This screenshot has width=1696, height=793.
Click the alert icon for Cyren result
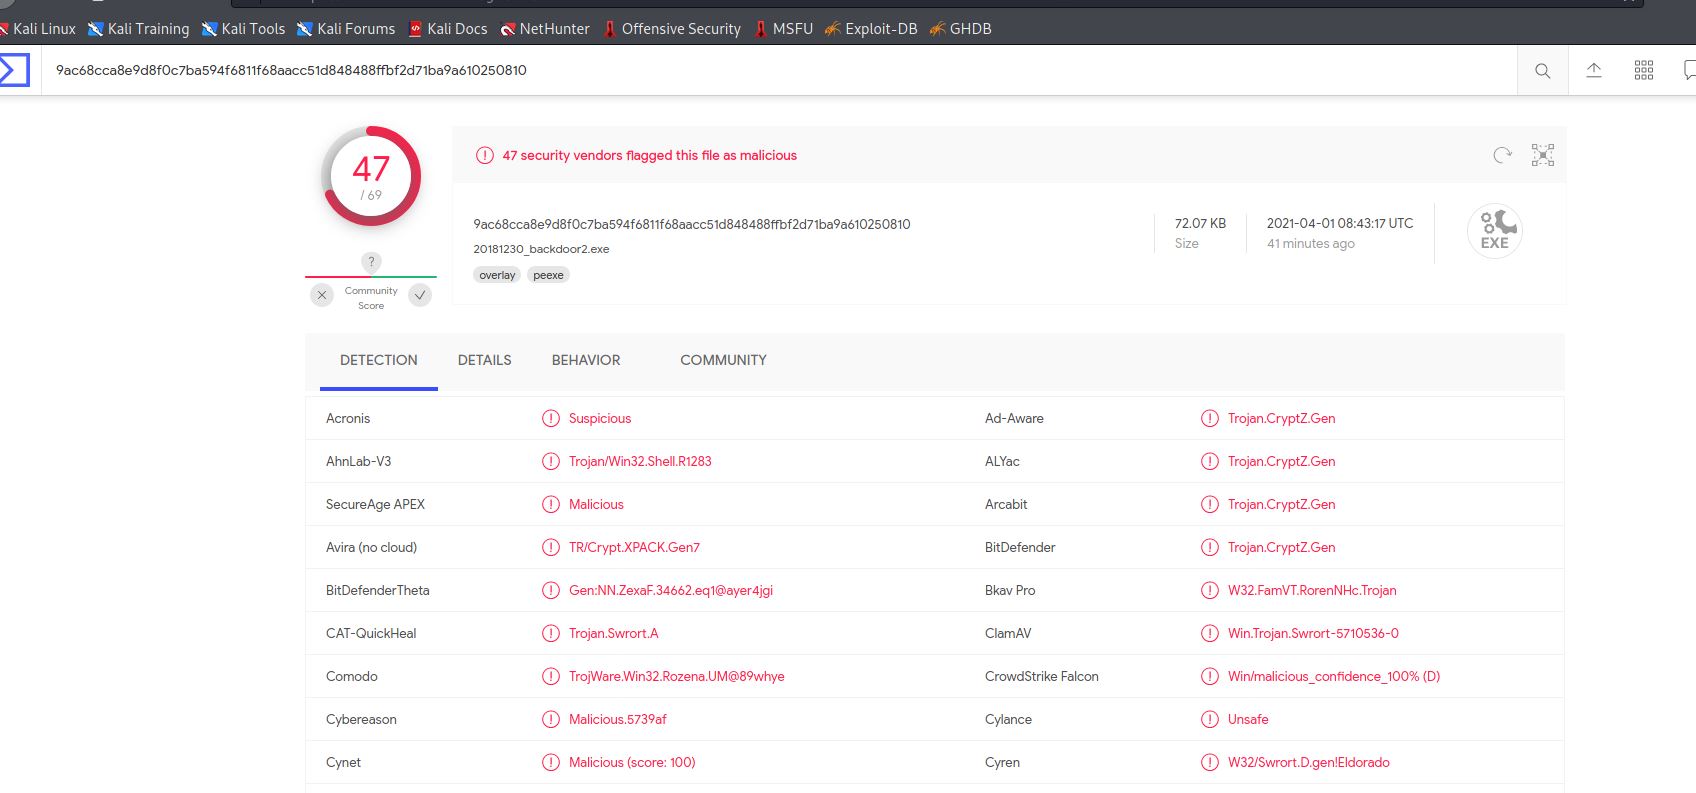tap(1210, 763)
